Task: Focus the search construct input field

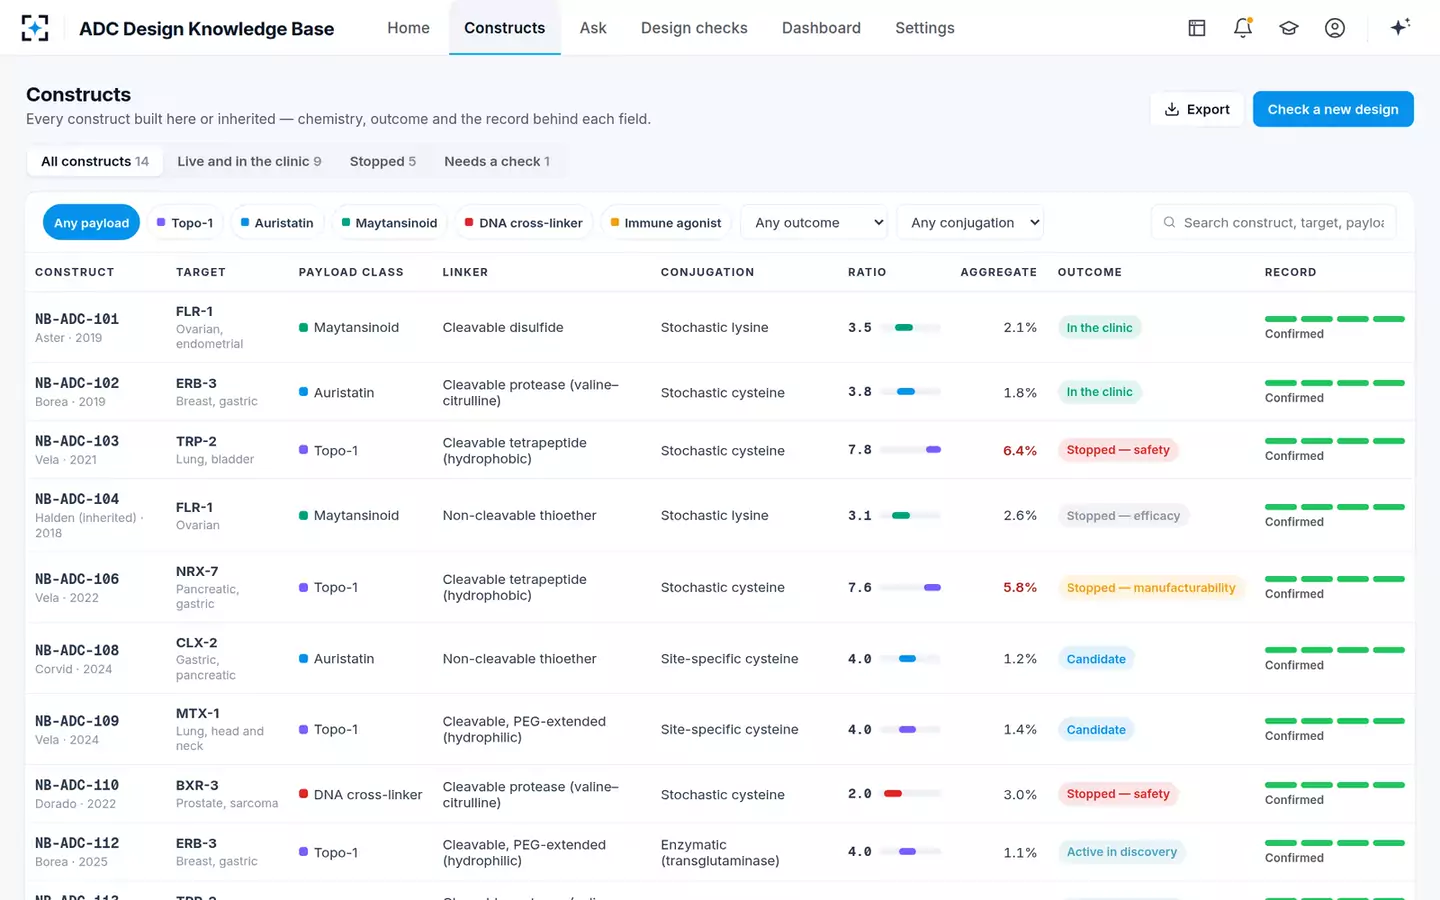Action: point(1274,223)
